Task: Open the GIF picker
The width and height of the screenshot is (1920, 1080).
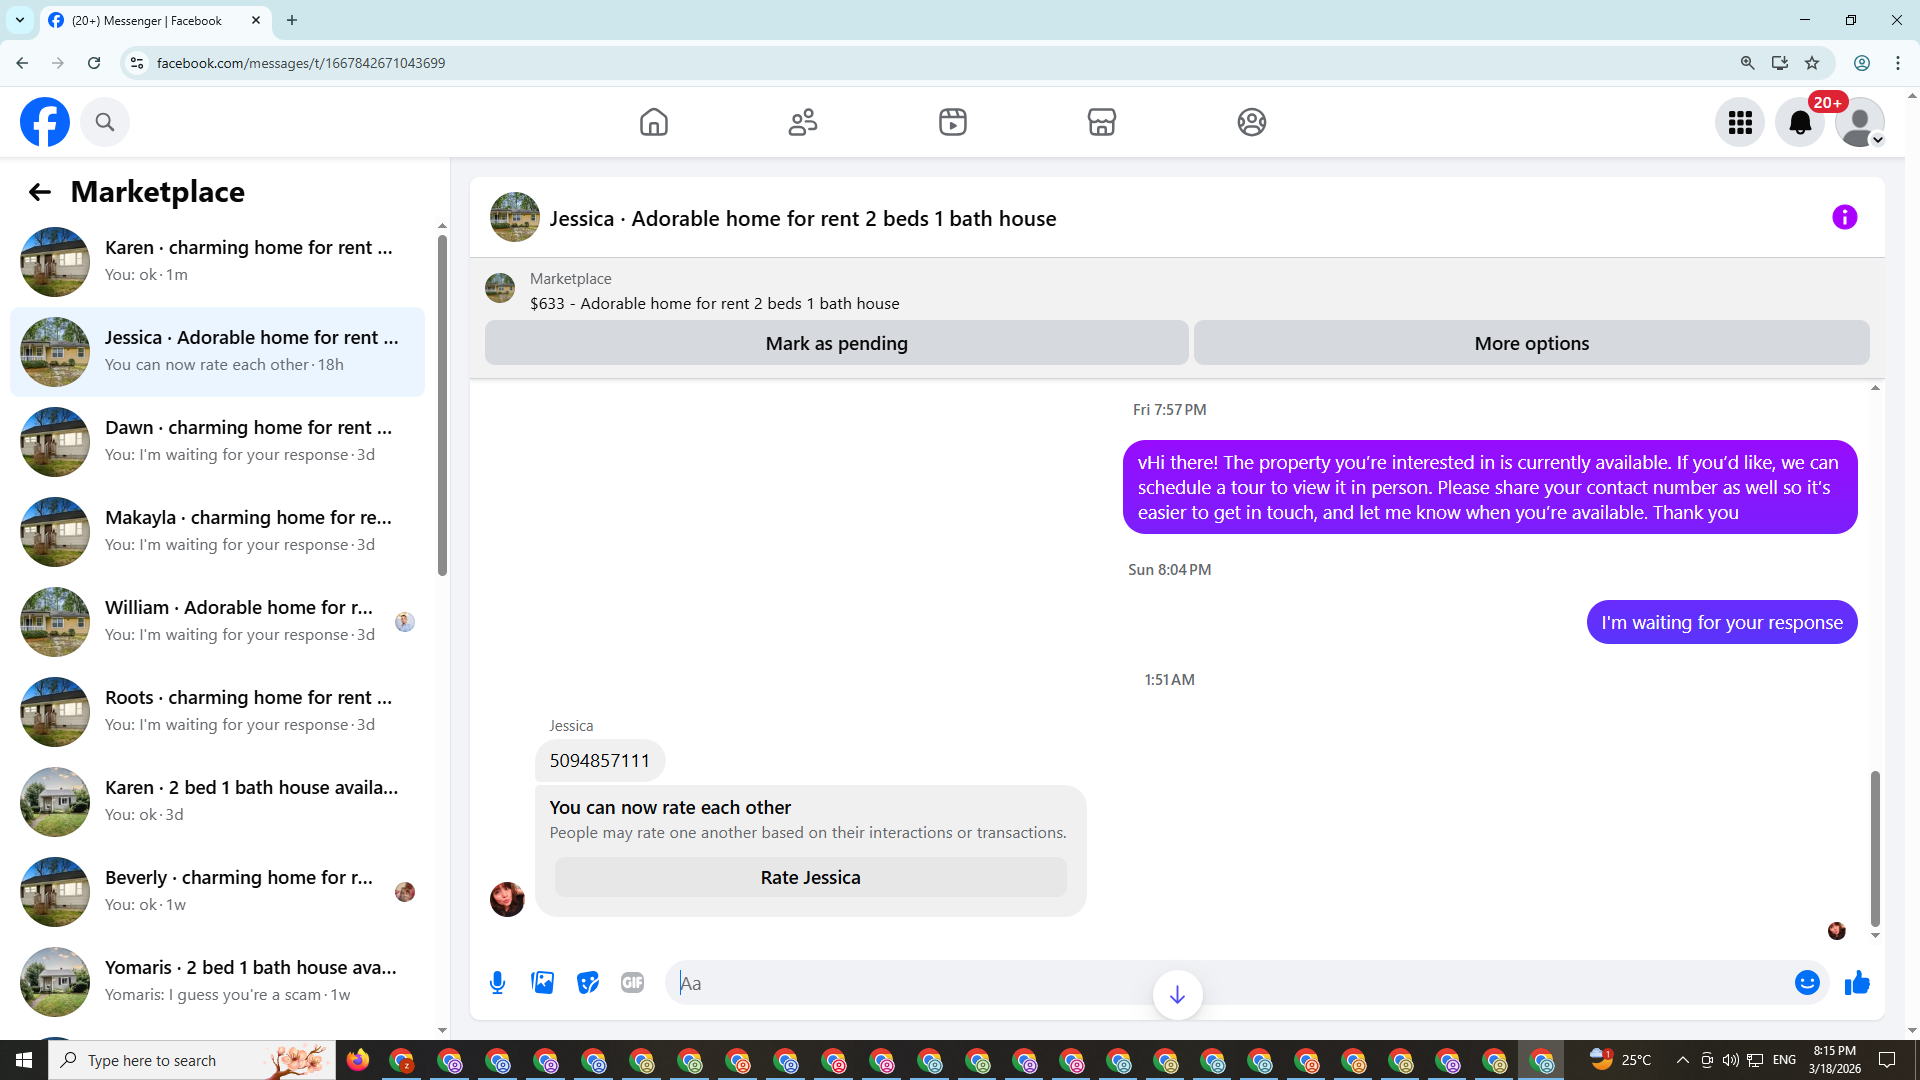Action: [632, 983]
